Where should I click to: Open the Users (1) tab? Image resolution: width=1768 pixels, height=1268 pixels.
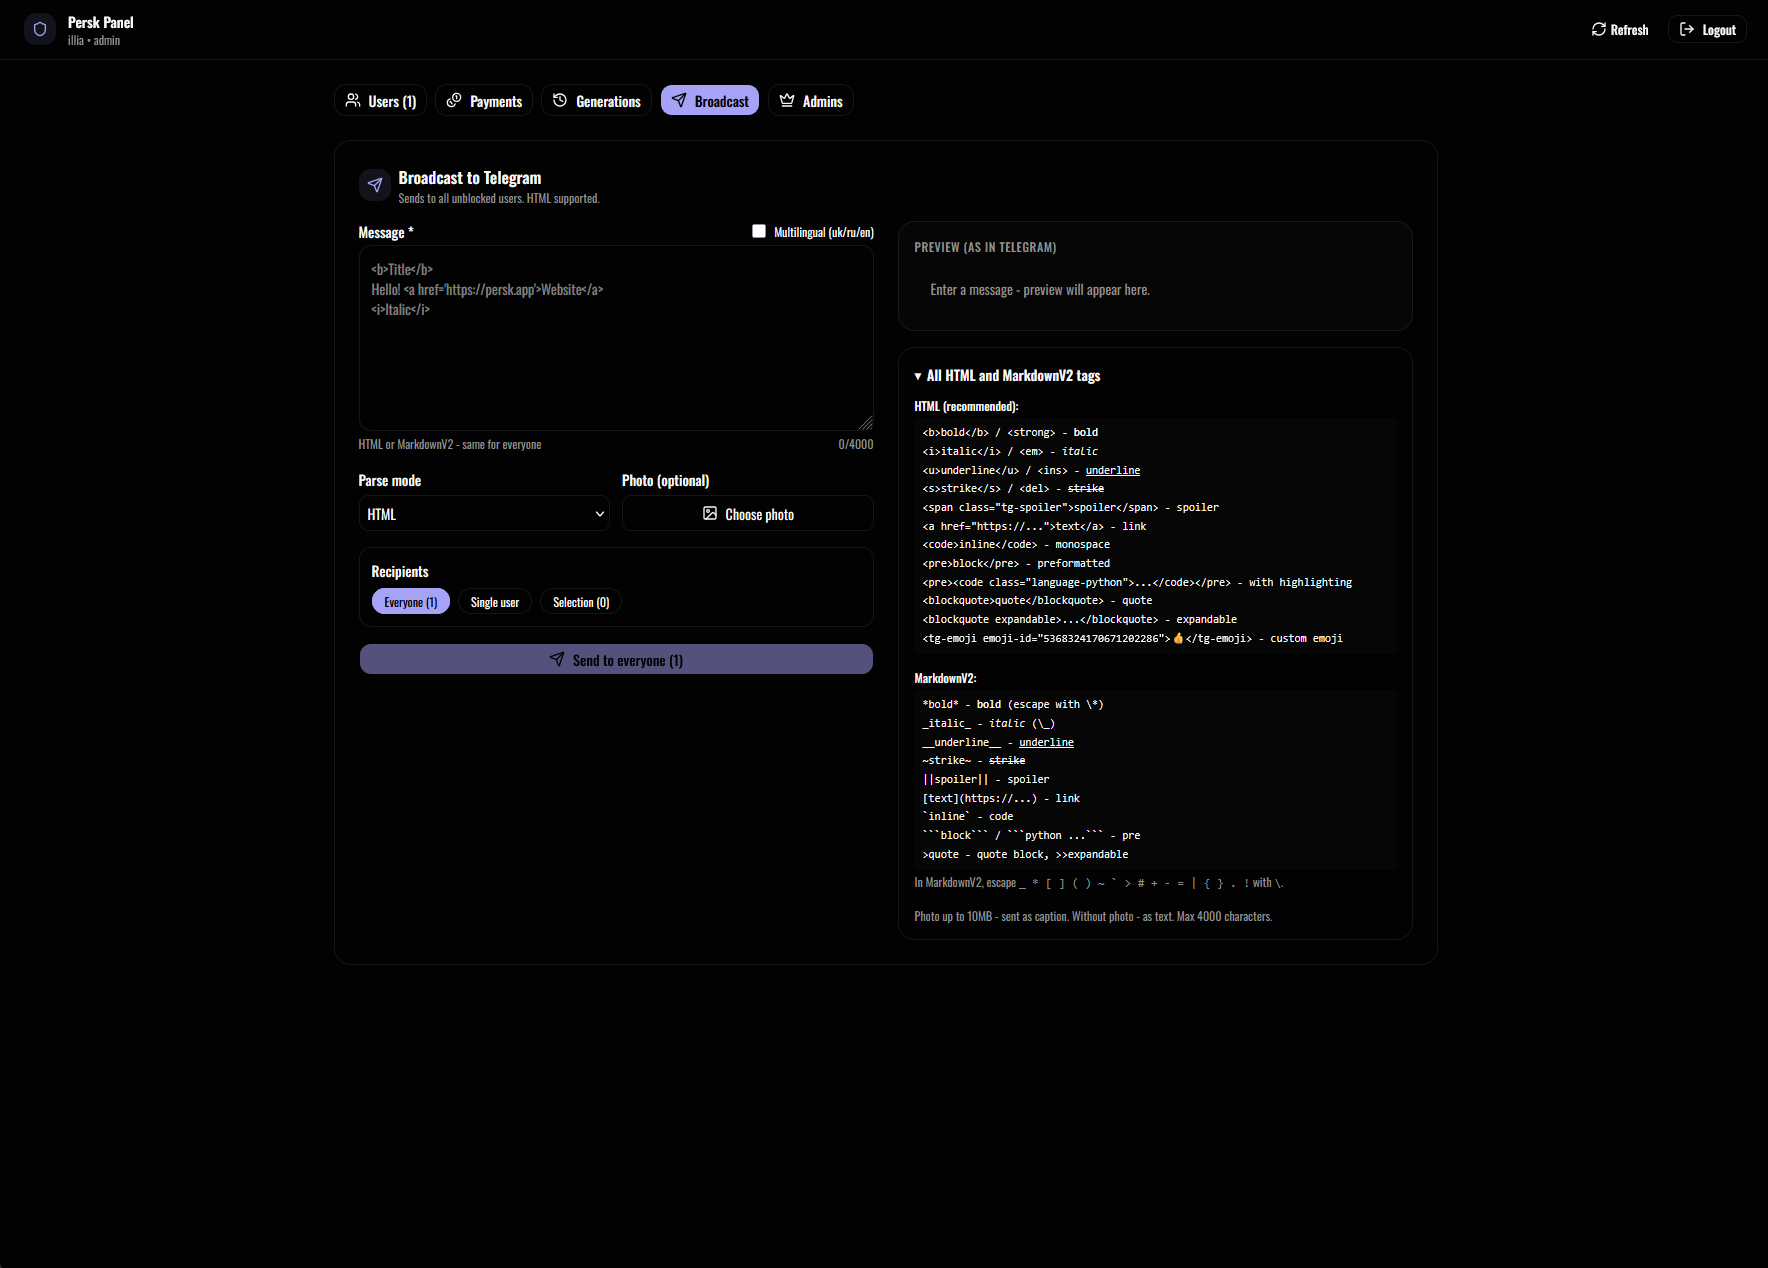click(x=380, y=100)
